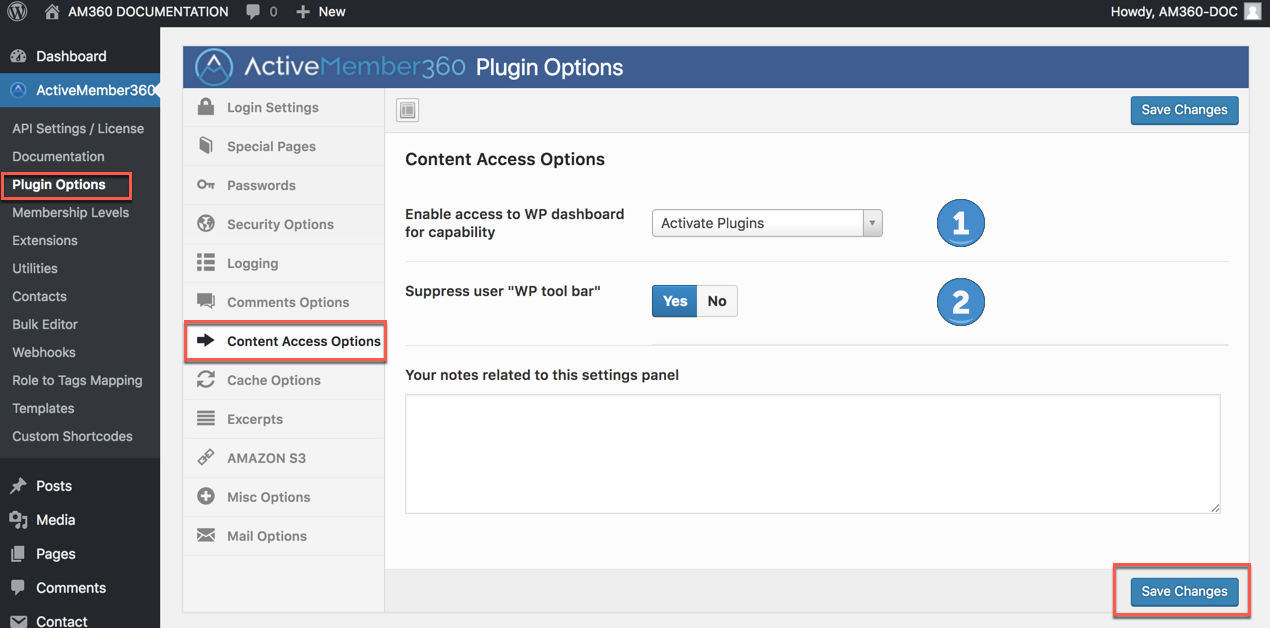Switch to Comments Options tab
Viewport: 1270px width, 628px height.
pyautogui.click(x=284, y=302)
